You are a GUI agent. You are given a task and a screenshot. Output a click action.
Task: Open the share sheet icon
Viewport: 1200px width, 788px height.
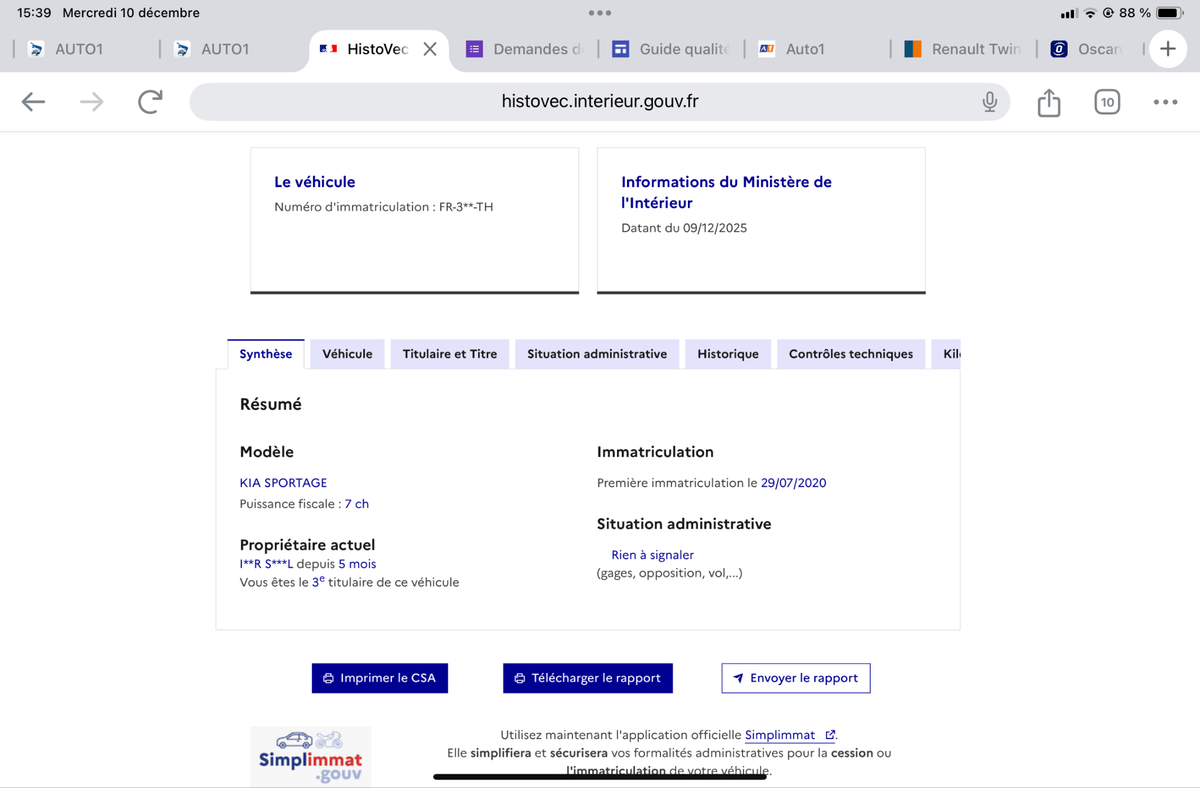pyautogui.click(x=1048, y=102)
